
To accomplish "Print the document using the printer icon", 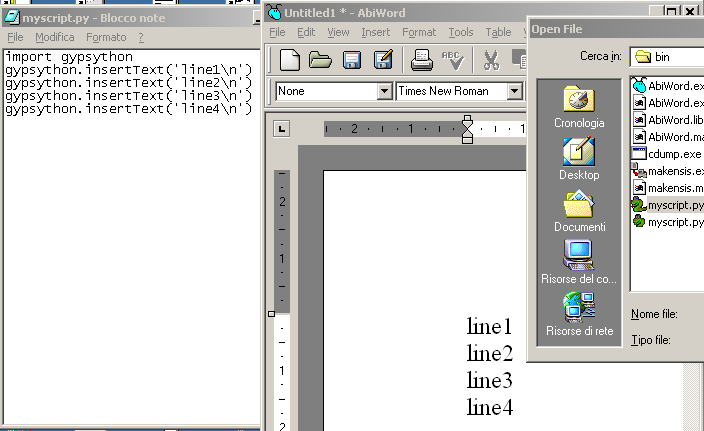I will coord(422,60).
